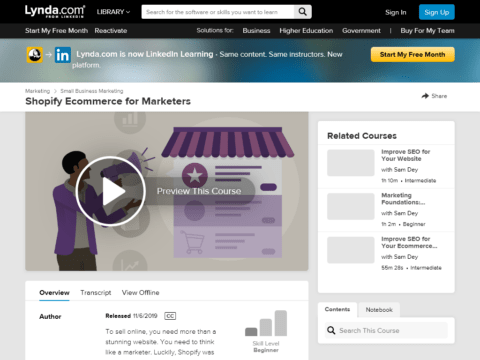Select the Overview tab
Image resolution: width=480 pixels, height=360 pixels.
[x=54, y=293]
